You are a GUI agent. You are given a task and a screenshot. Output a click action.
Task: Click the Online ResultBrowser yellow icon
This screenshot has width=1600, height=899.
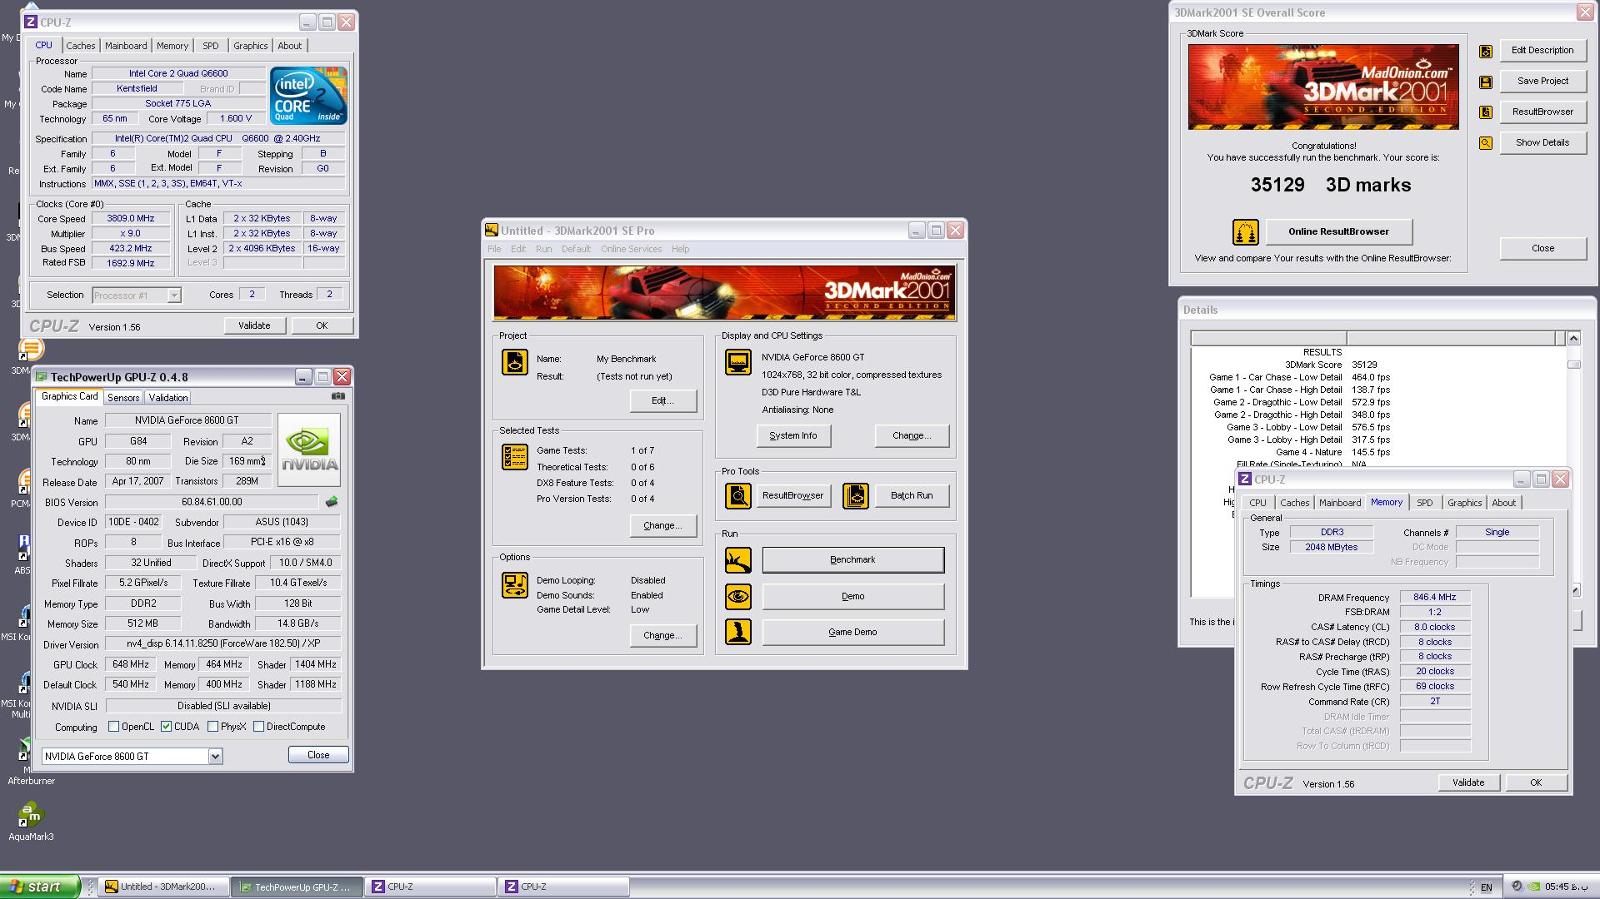click(1245, 232)
